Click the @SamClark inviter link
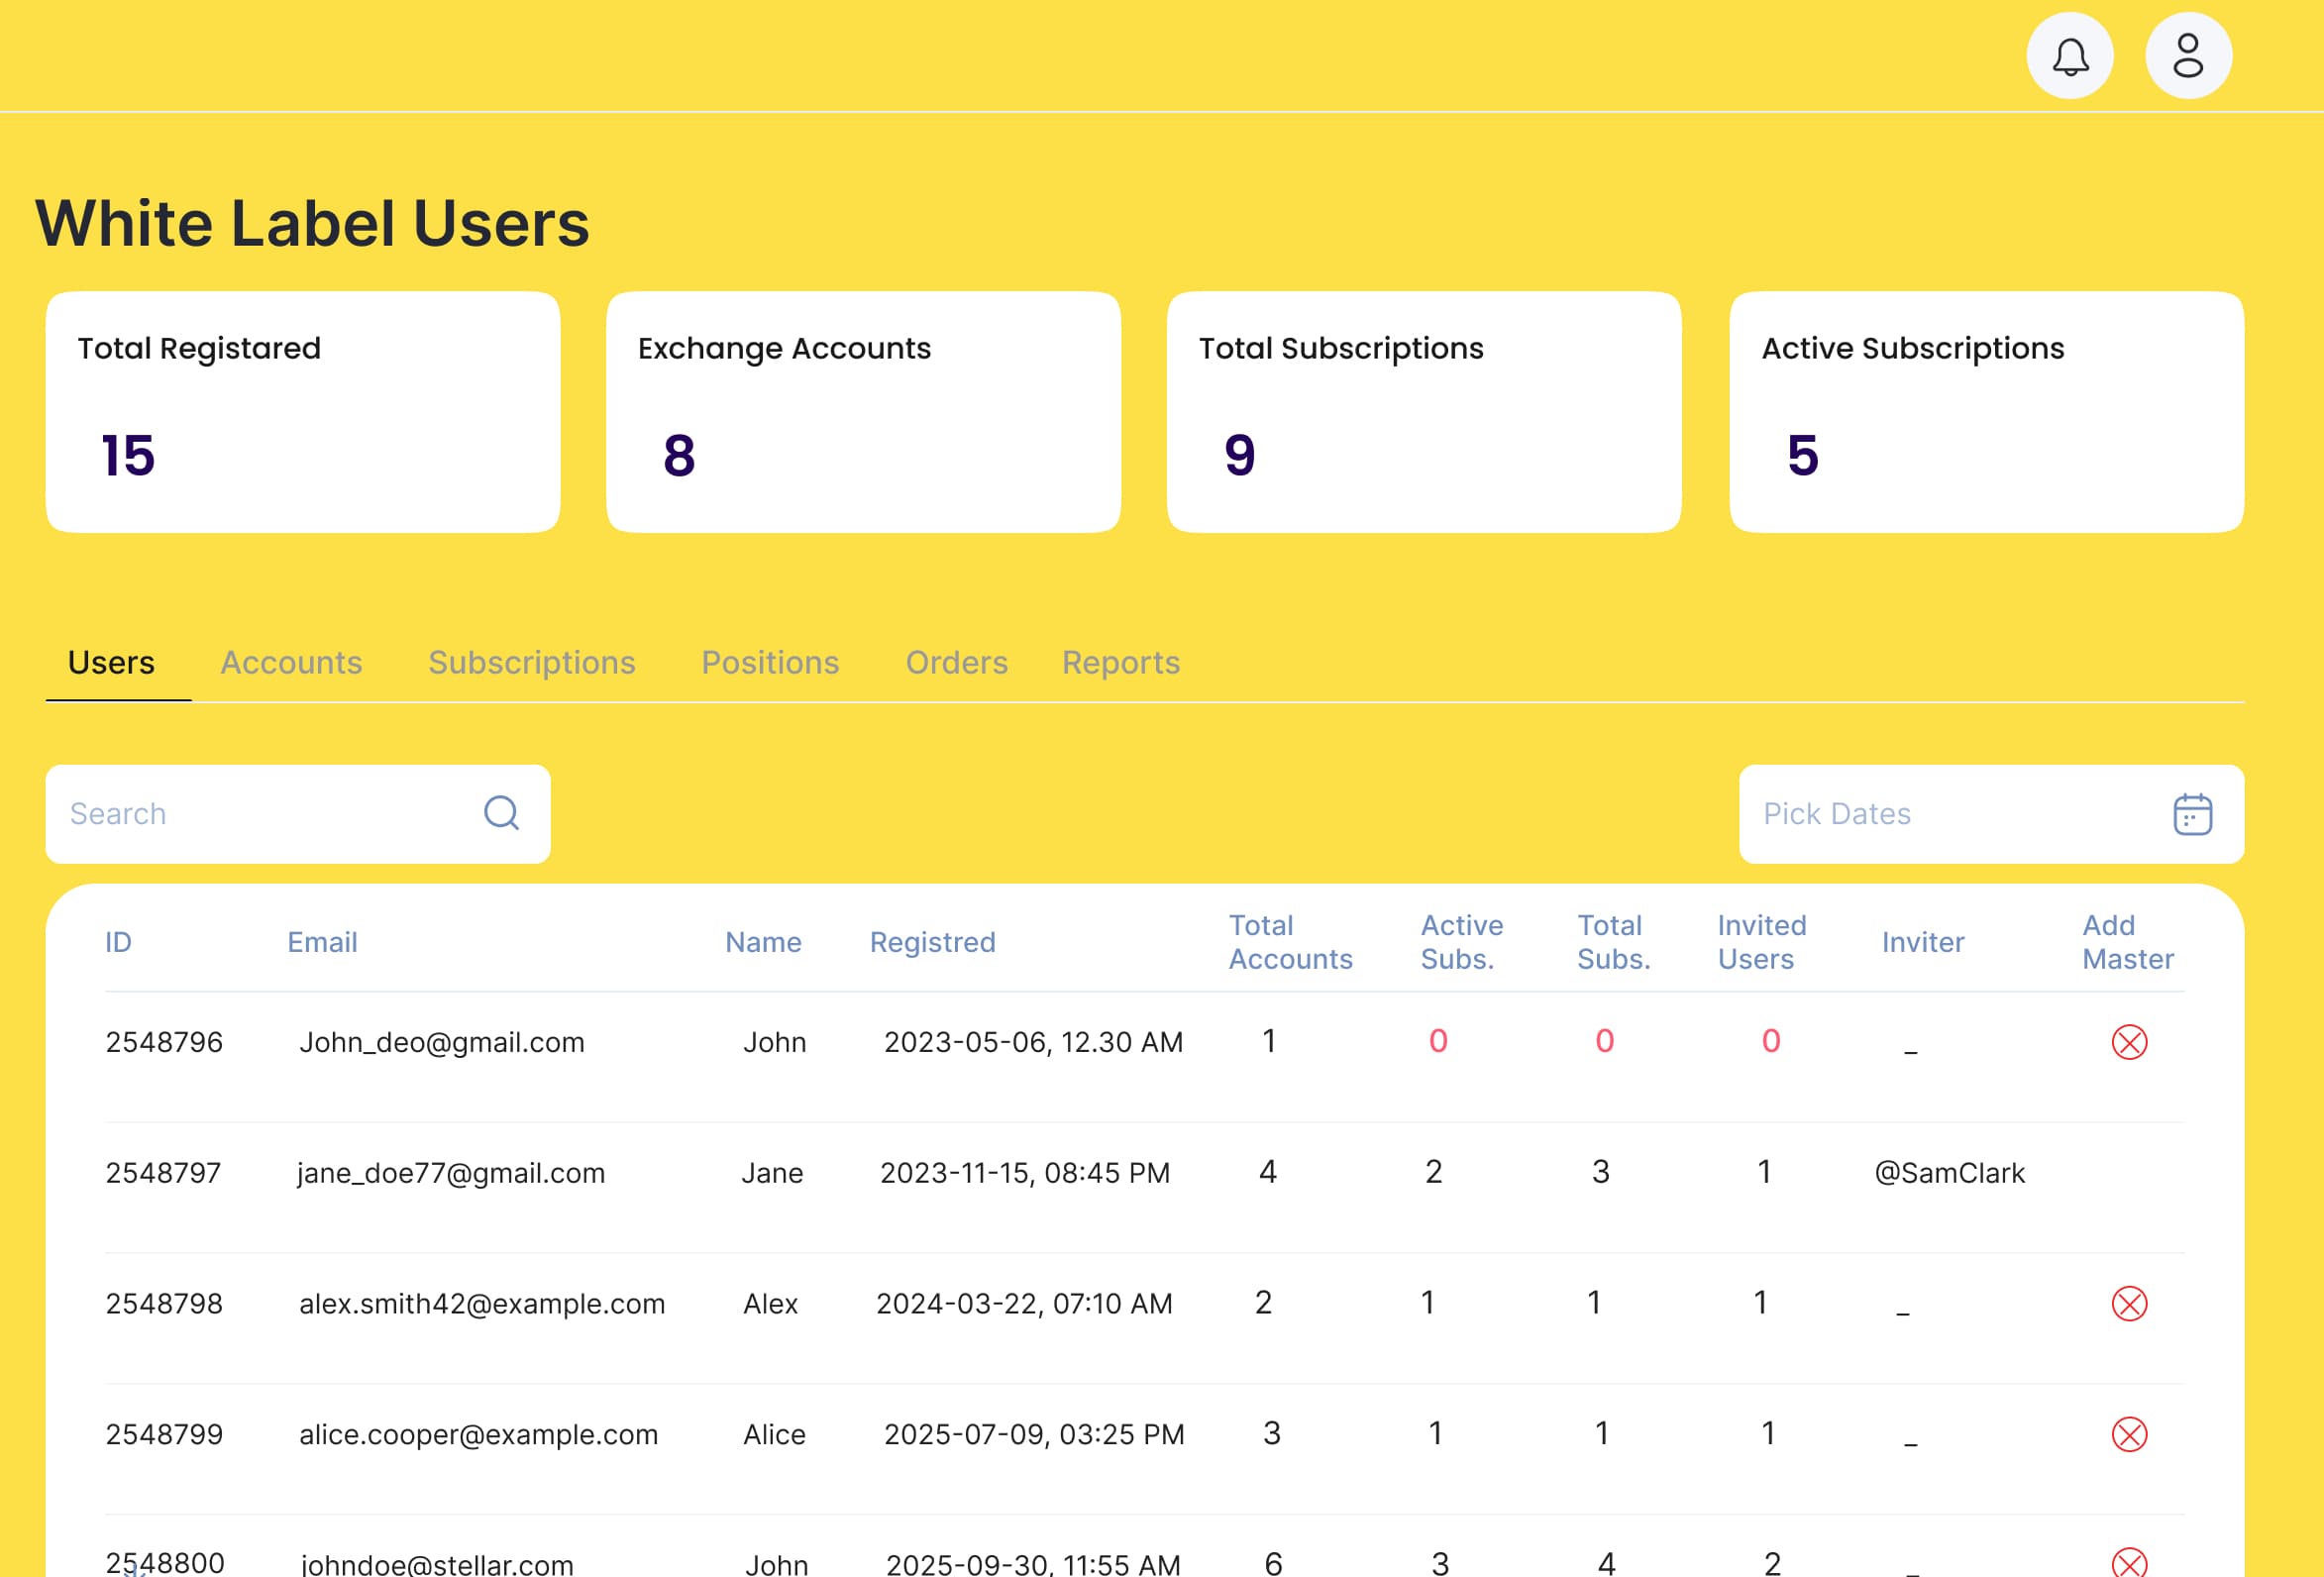Screen dimensions: 2324x1577 (1949, 1173)
